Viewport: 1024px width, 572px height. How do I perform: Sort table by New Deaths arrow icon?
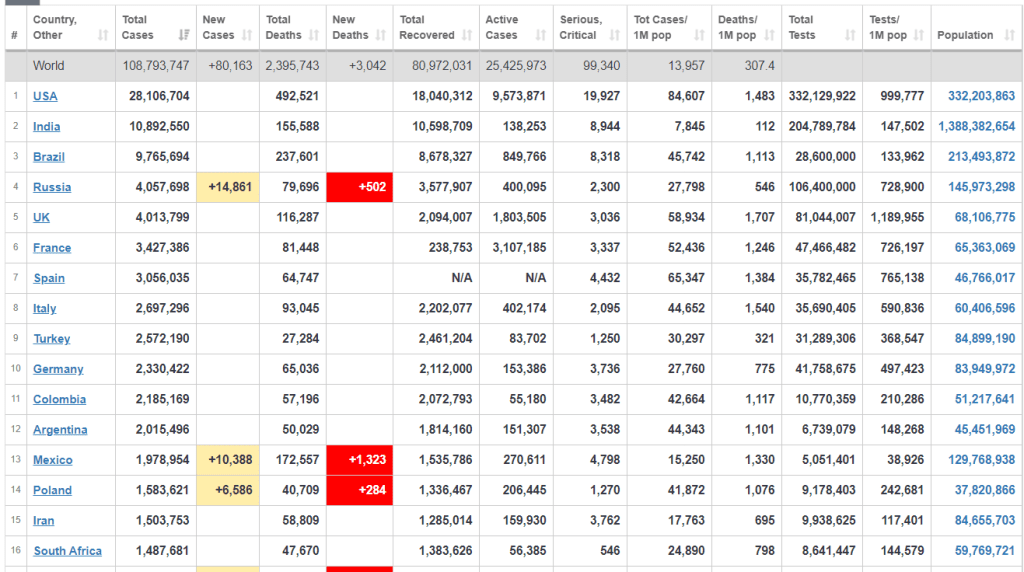[x=381, y=35]
